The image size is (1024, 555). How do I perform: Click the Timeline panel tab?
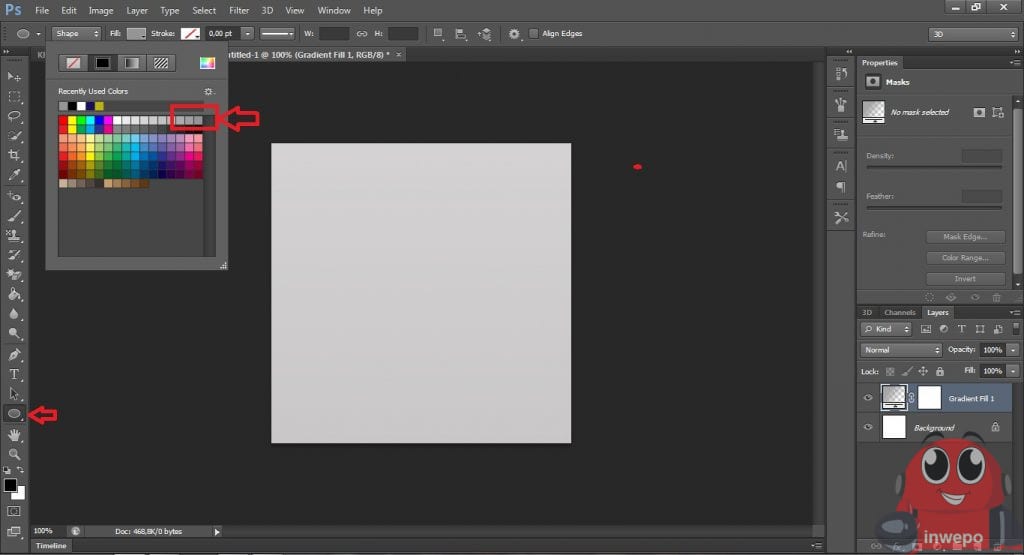point(51,546)
